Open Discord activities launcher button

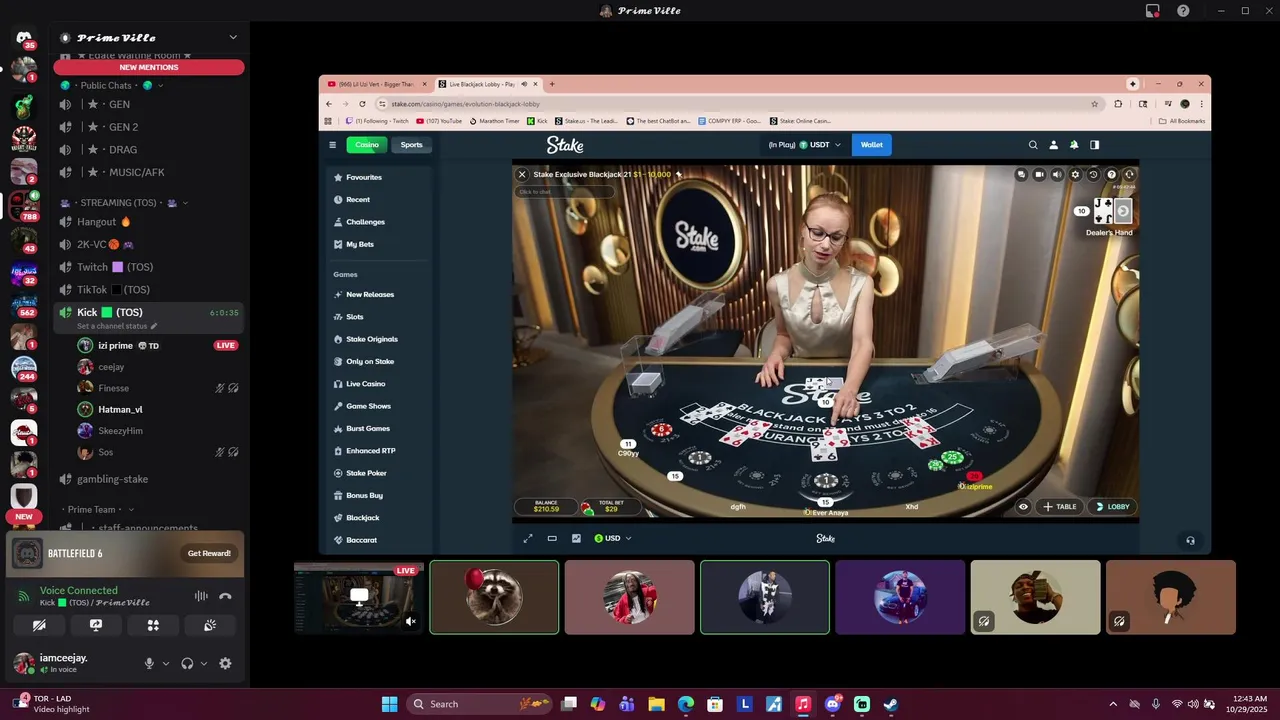153,625
